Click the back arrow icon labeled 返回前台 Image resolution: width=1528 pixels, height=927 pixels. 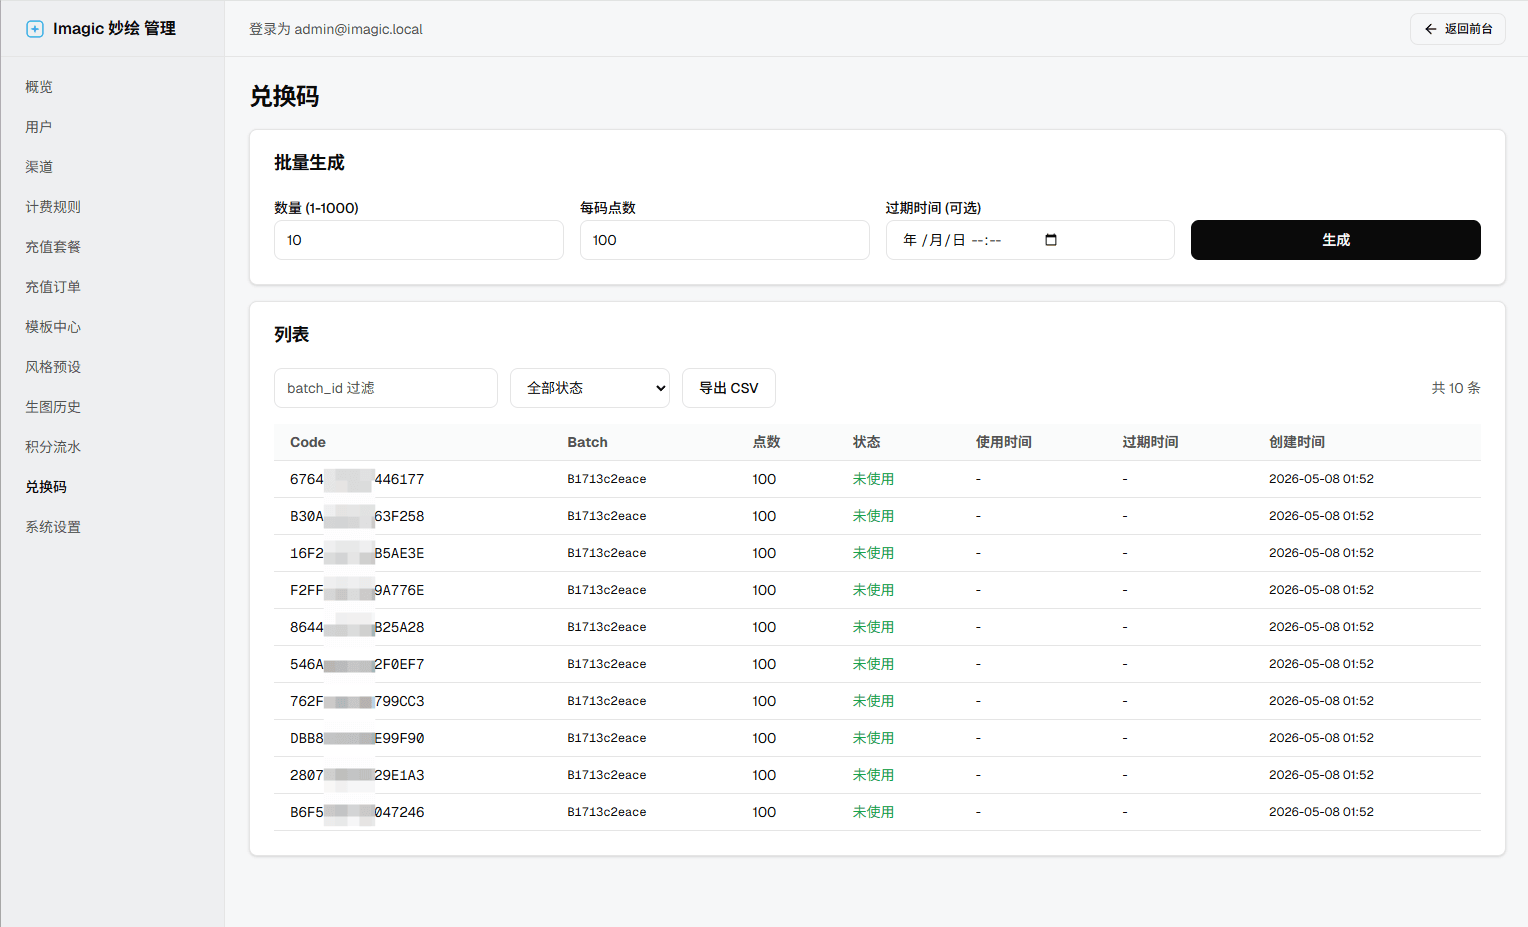(1431, 29)
